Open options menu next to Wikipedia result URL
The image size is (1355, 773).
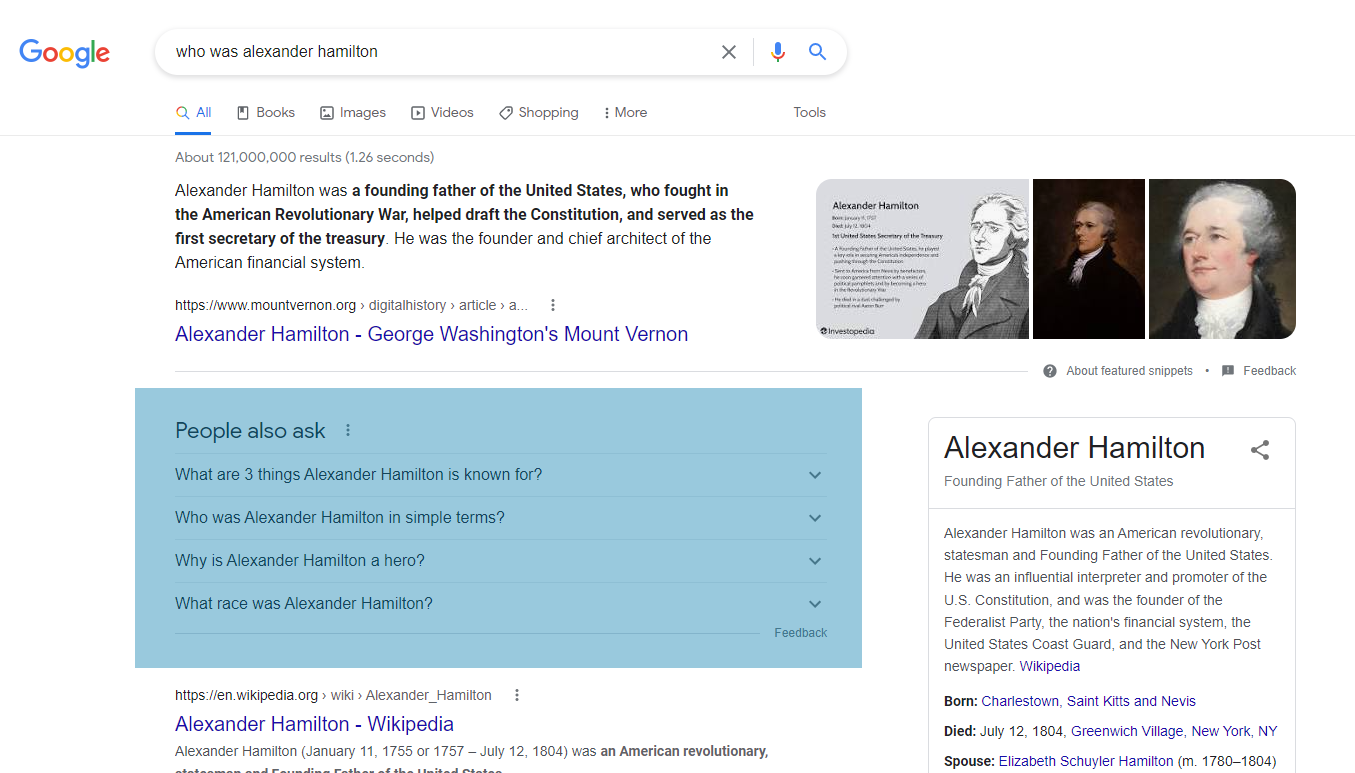tap(517, 695)
